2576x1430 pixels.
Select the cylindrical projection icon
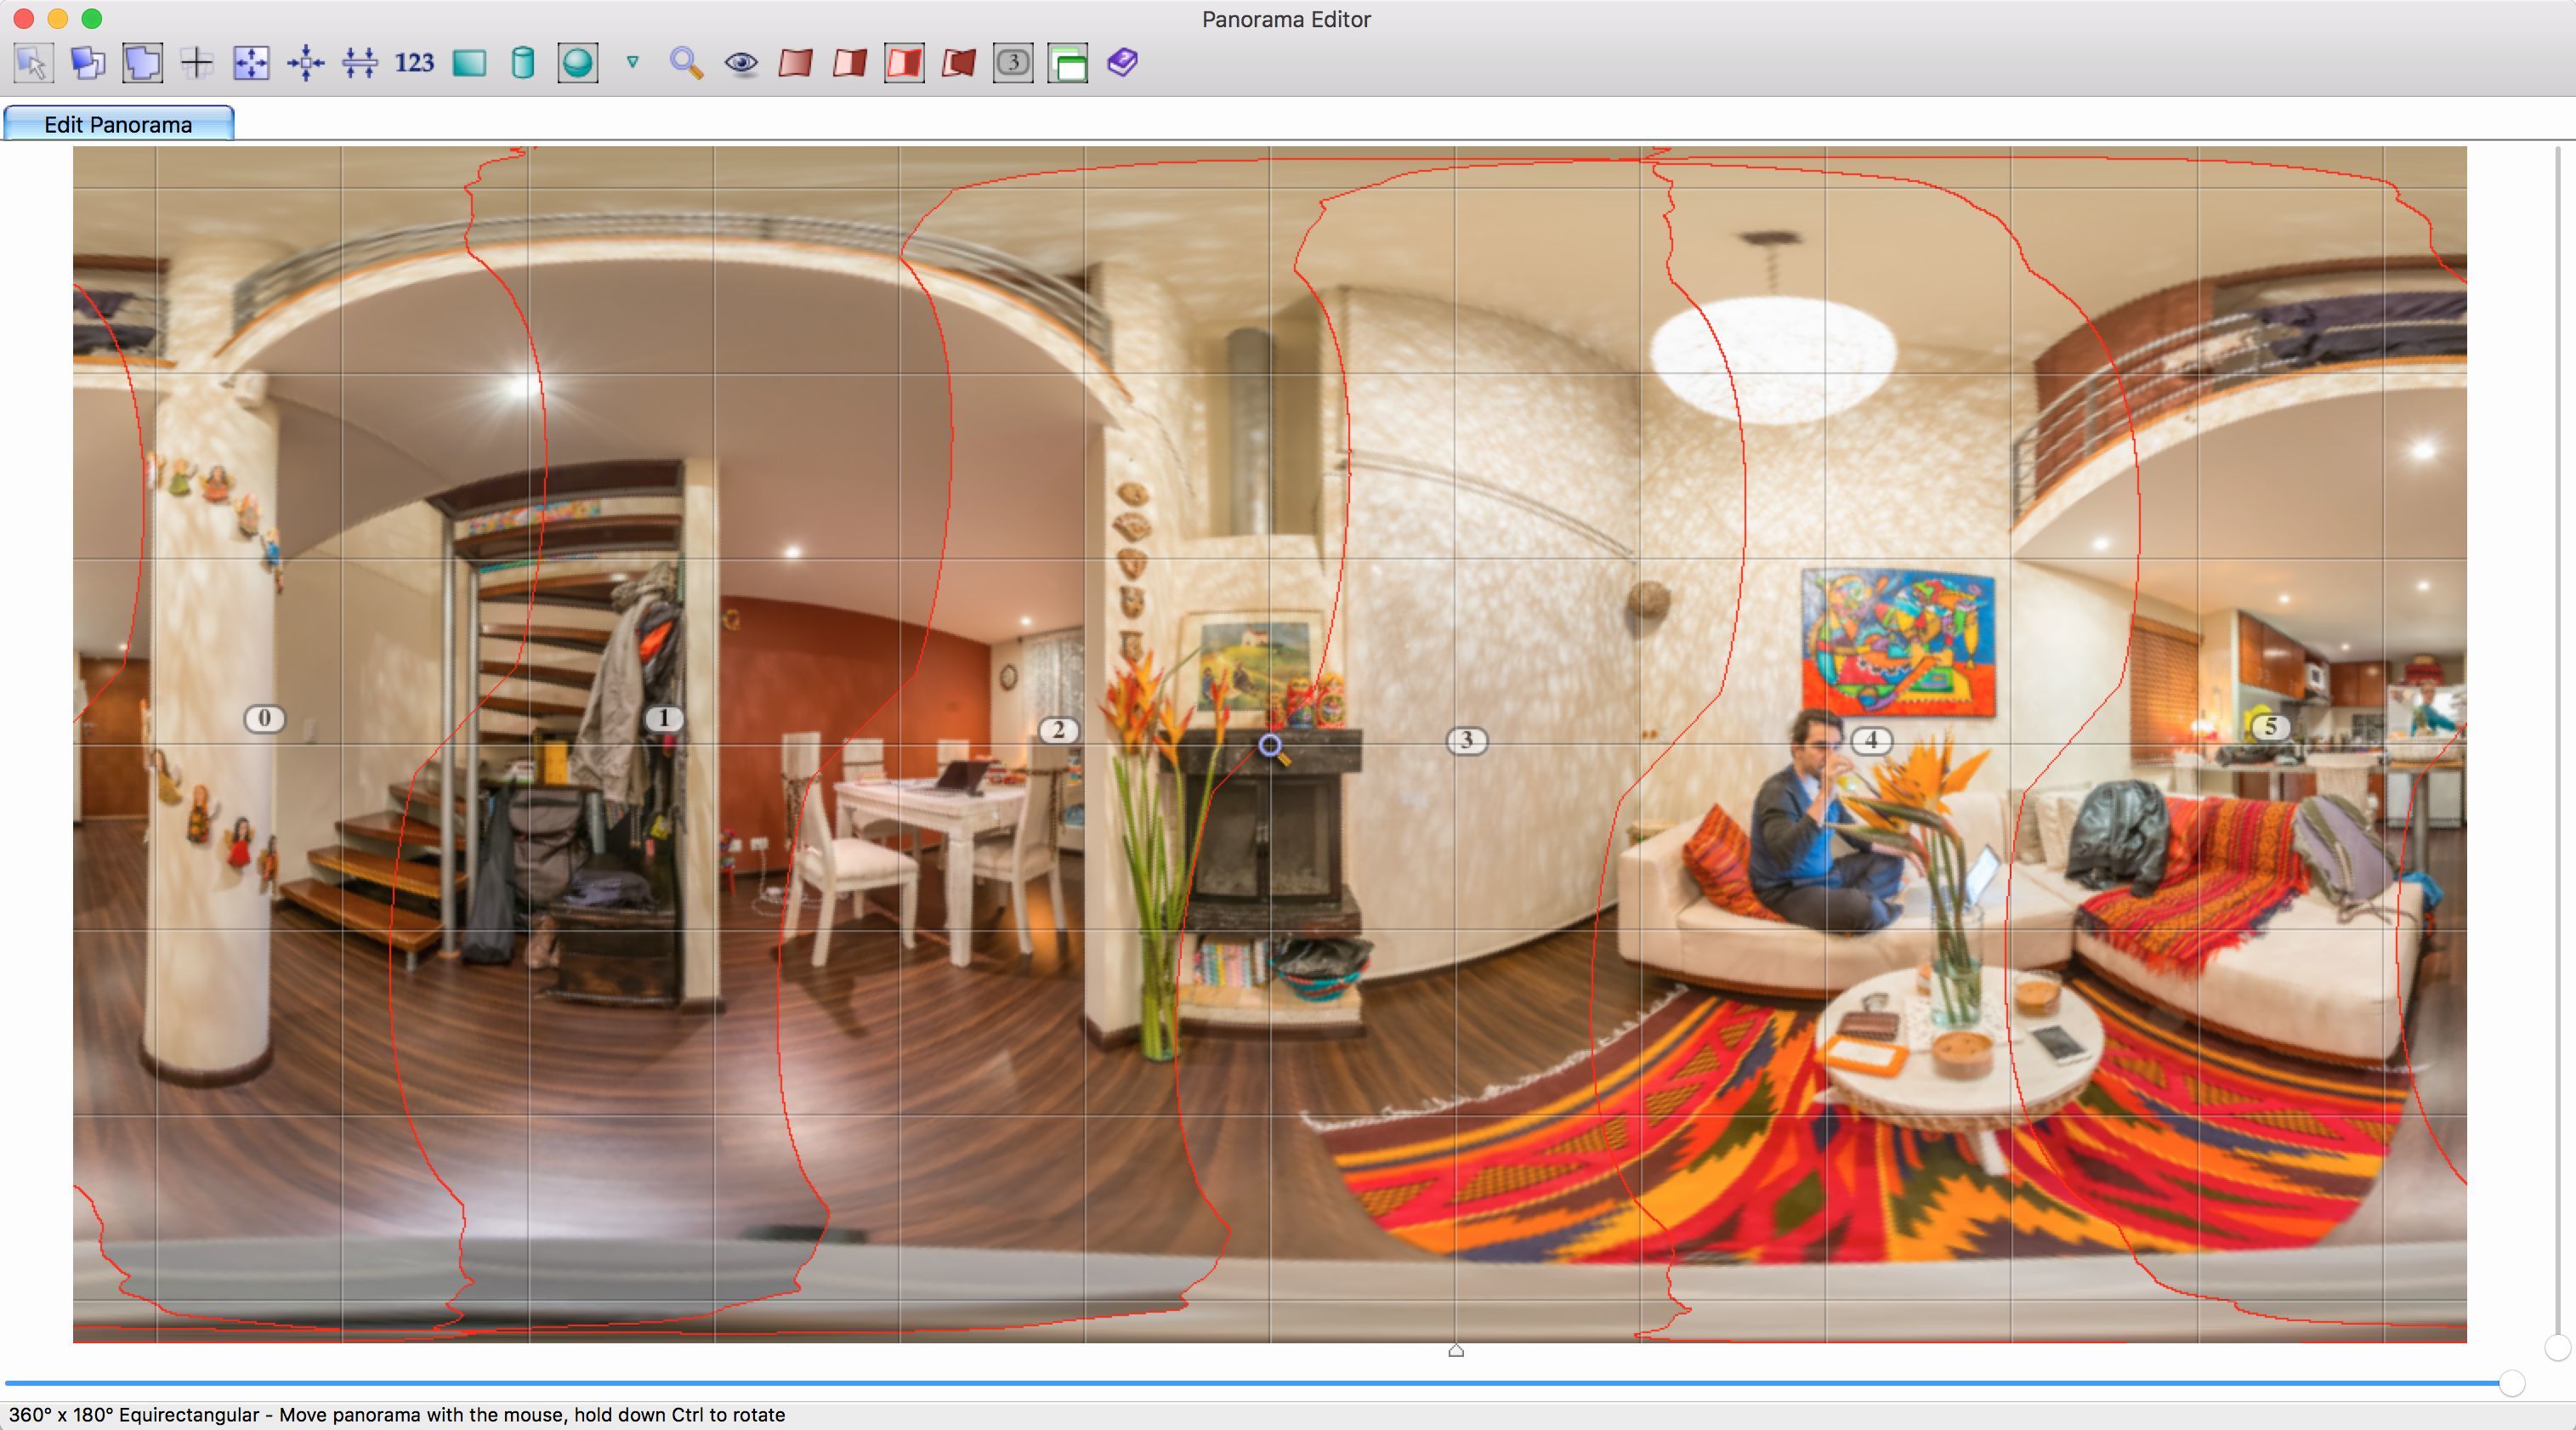coord(523,63)
